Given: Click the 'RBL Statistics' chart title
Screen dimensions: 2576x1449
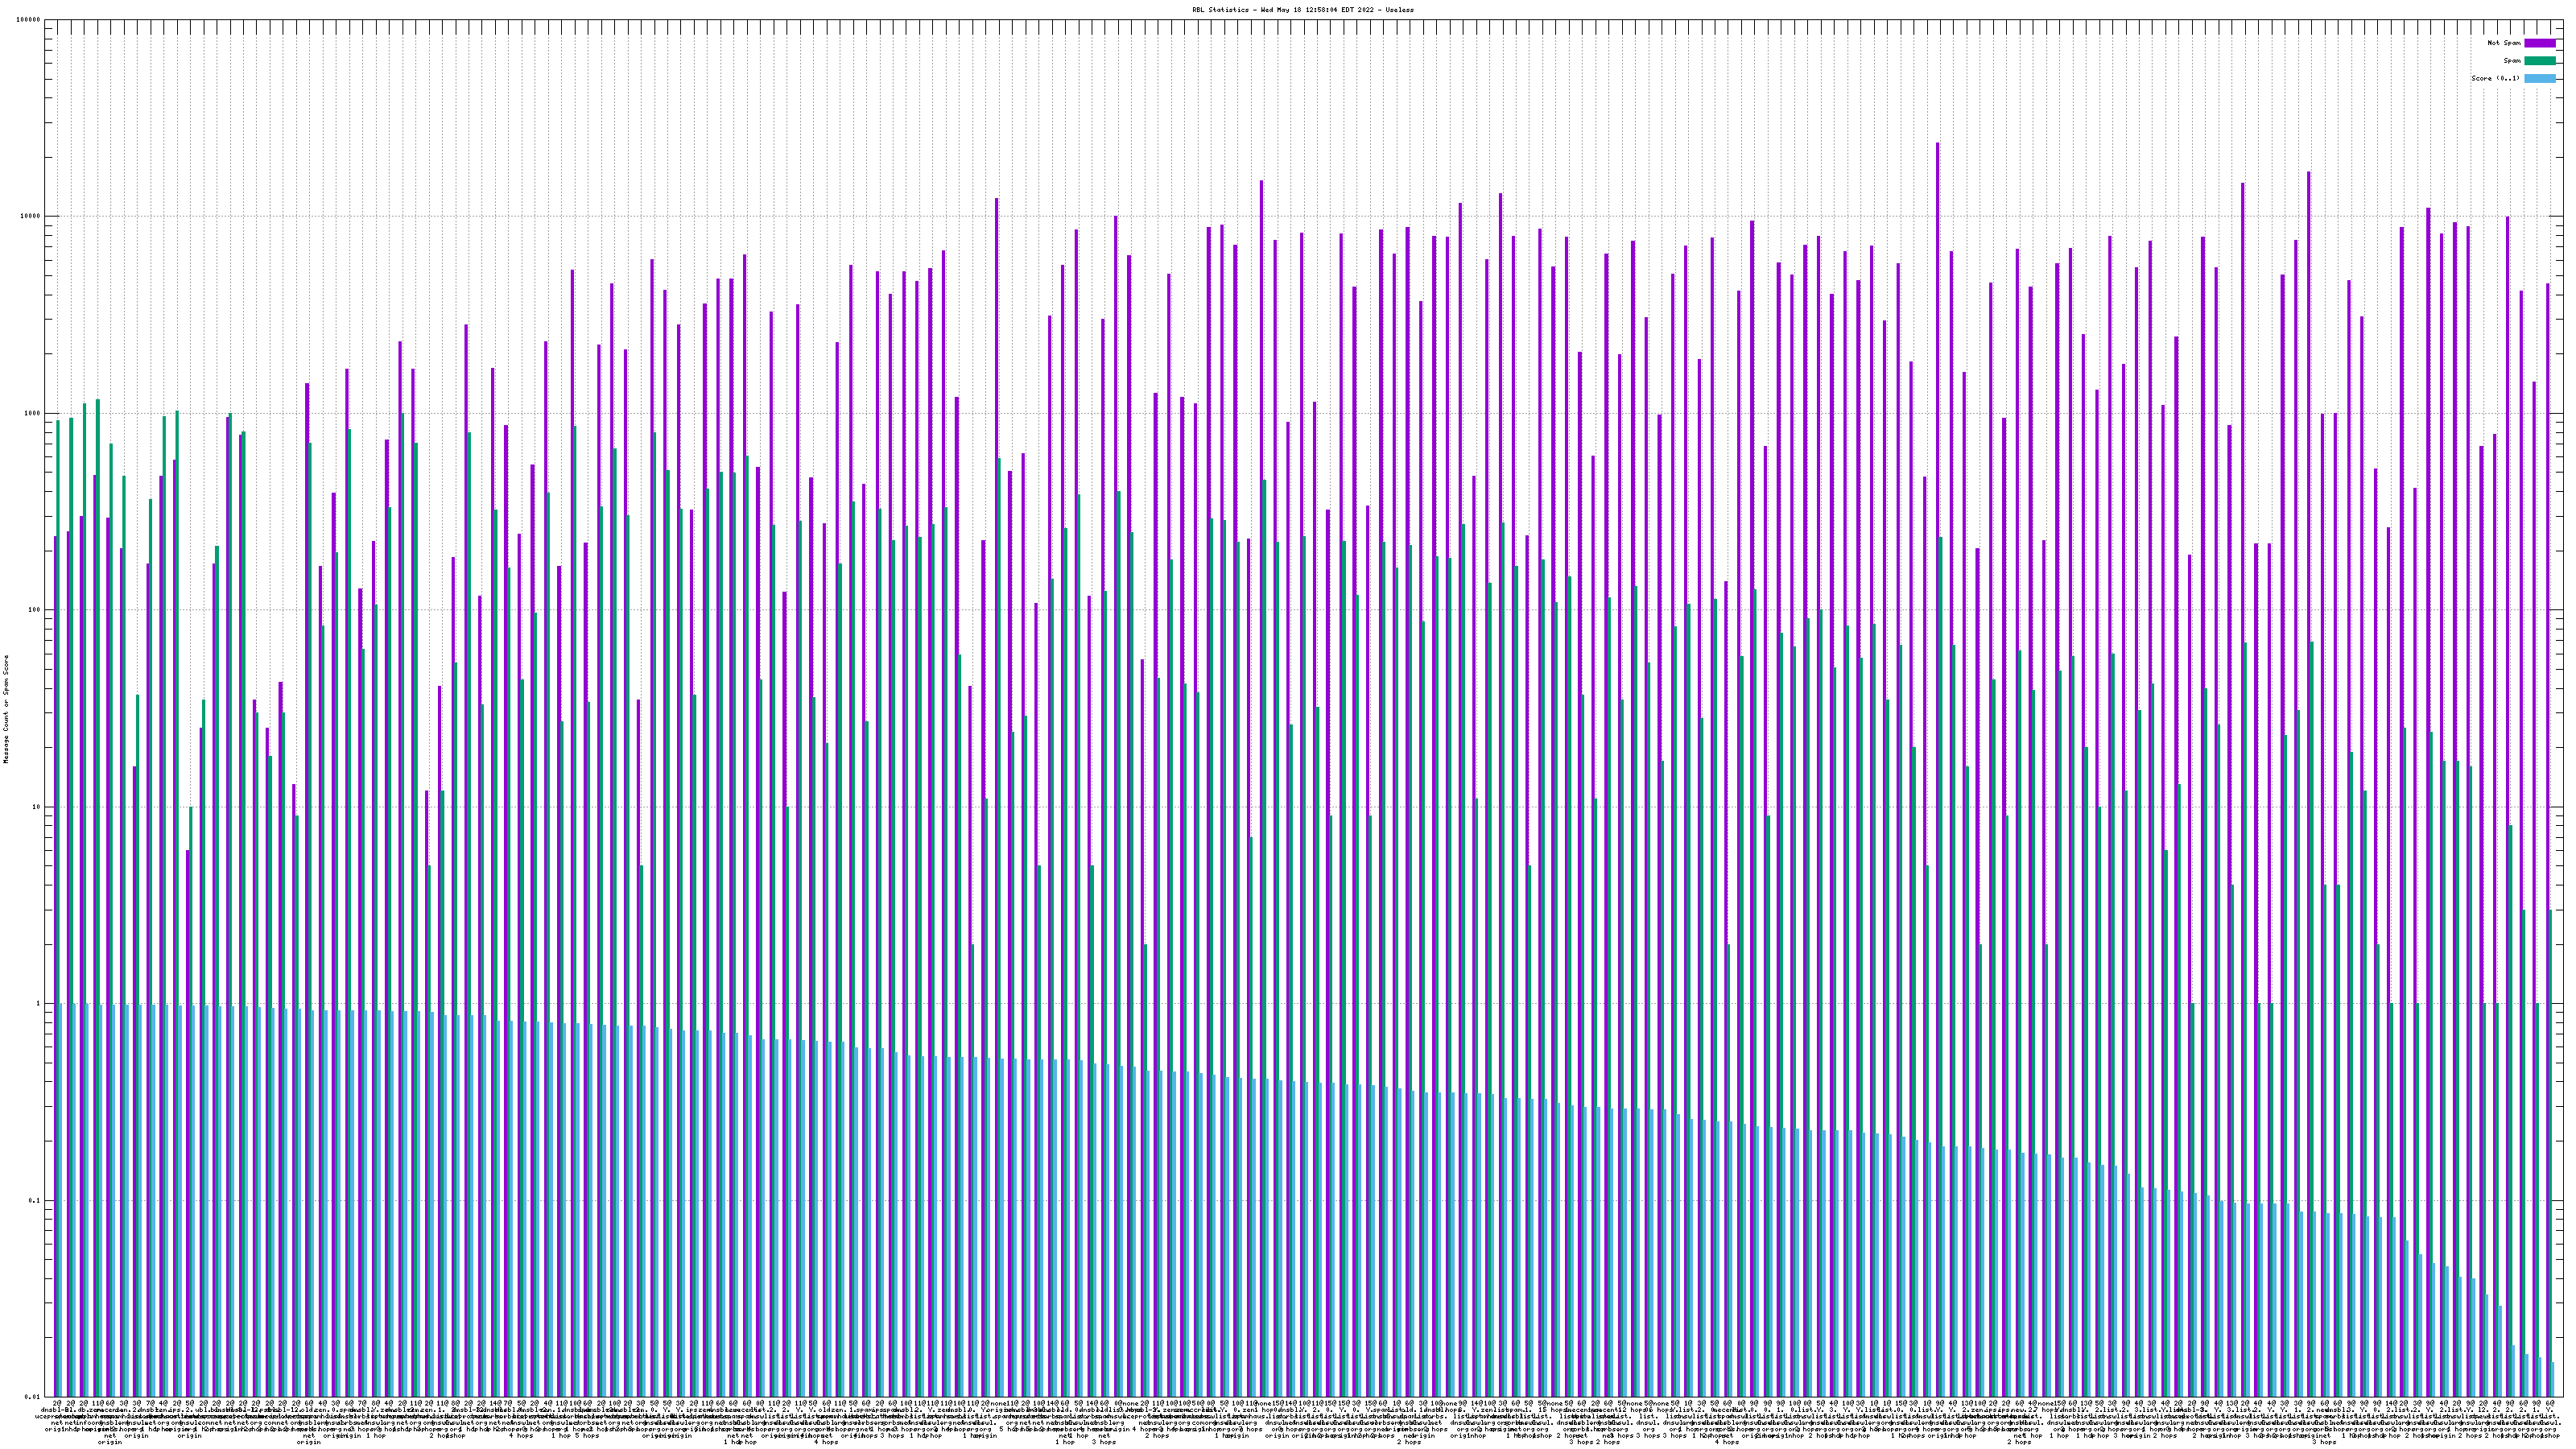Looking at the screenshot, I should pos(1221,9).
